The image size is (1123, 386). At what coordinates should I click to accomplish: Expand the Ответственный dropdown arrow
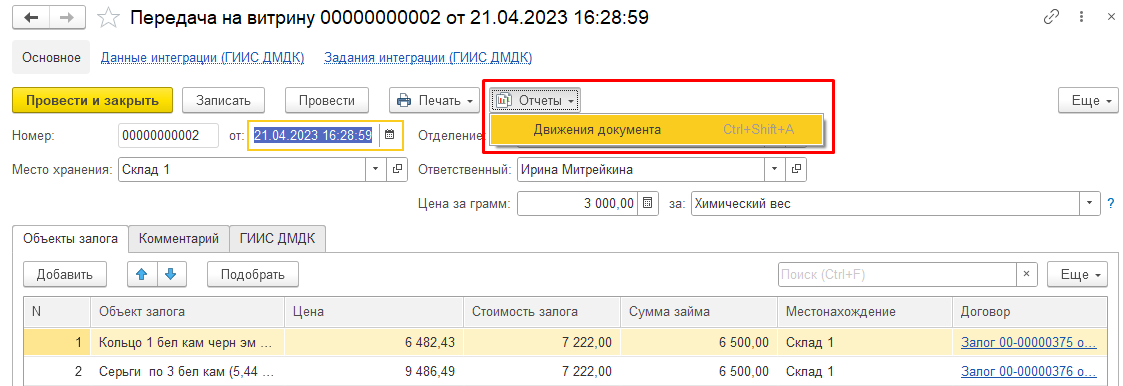pos(775,170)
